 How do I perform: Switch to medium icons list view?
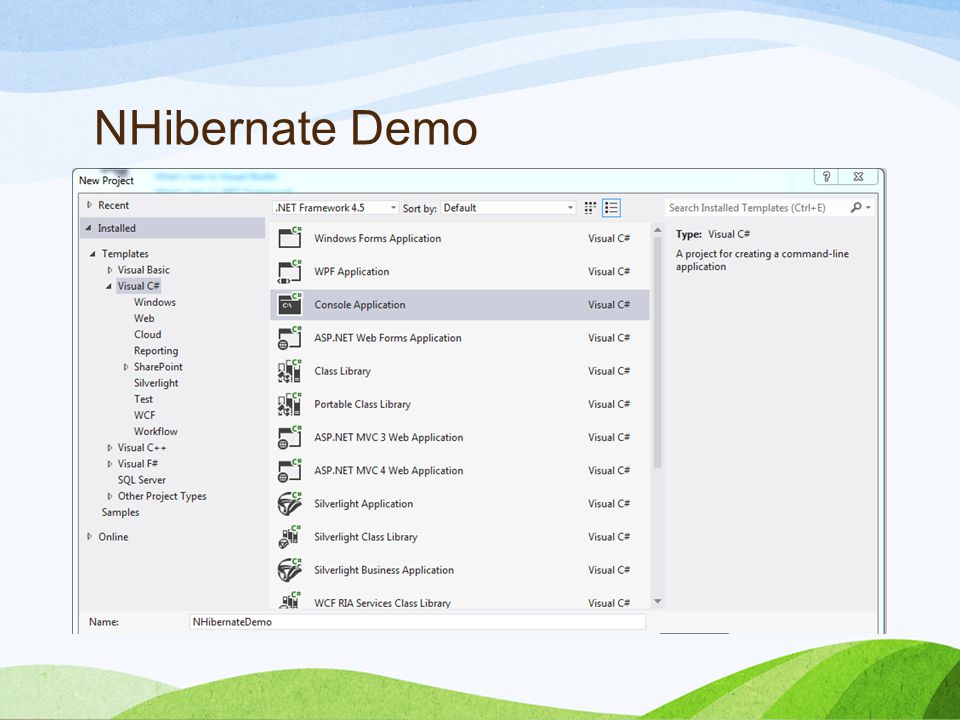[x=611, y=208]
